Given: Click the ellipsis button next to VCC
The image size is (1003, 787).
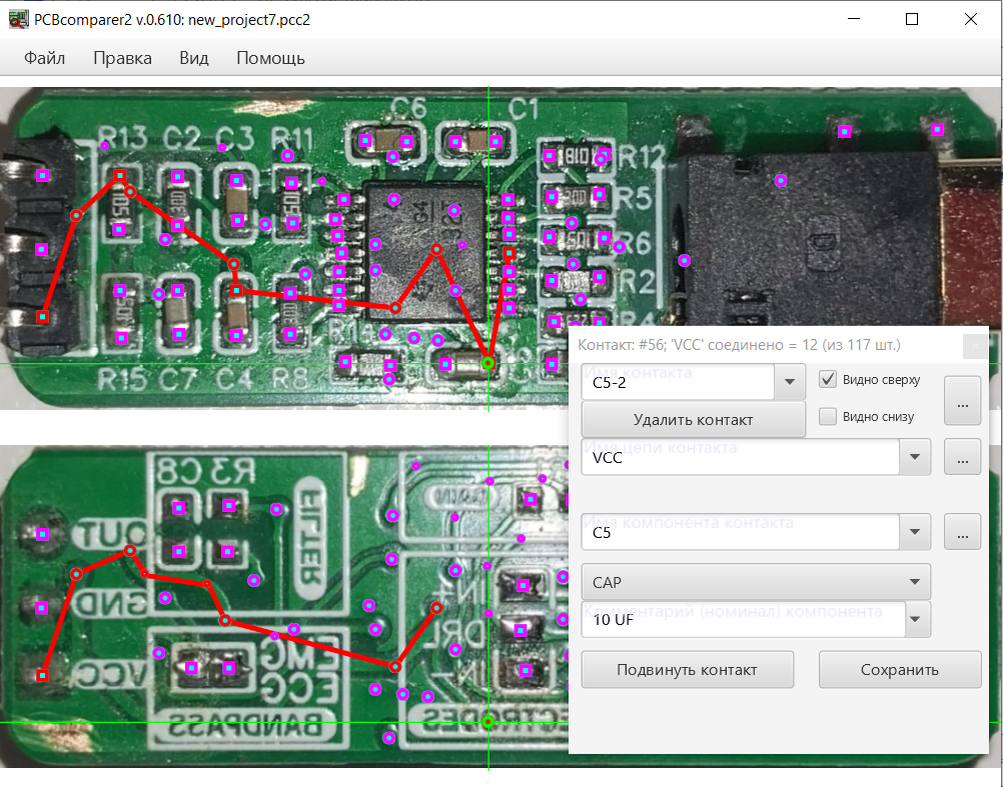Looking at the screenshot, I should click(x=963, y=457).
